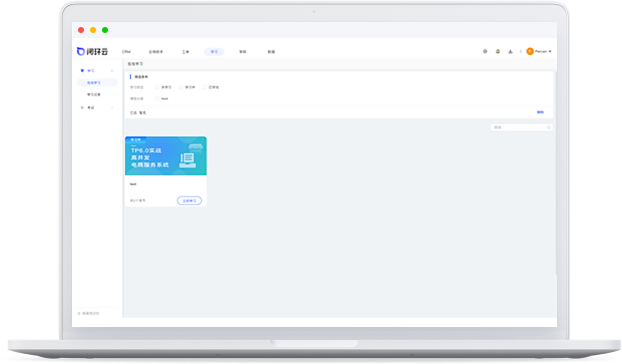The image size is (622, 364).
Task: Click the red close window button
Action: 81,30
